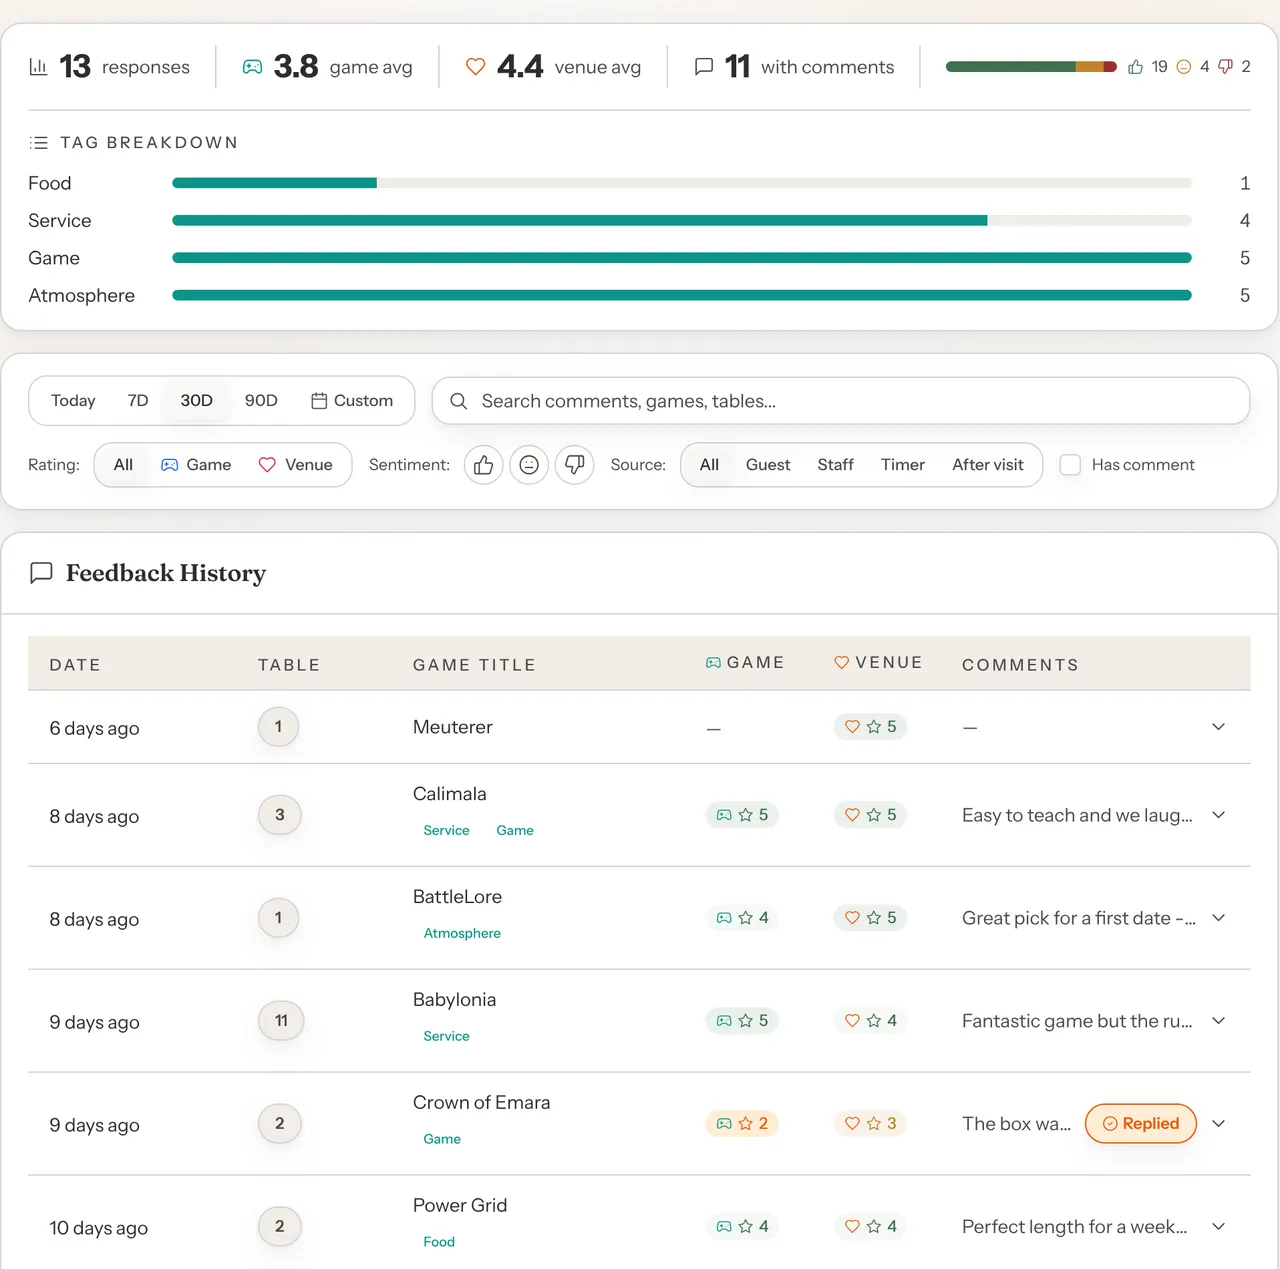The image size is (1280, 1269).
Task: Select the 30D date range
Action: [197, 401]
